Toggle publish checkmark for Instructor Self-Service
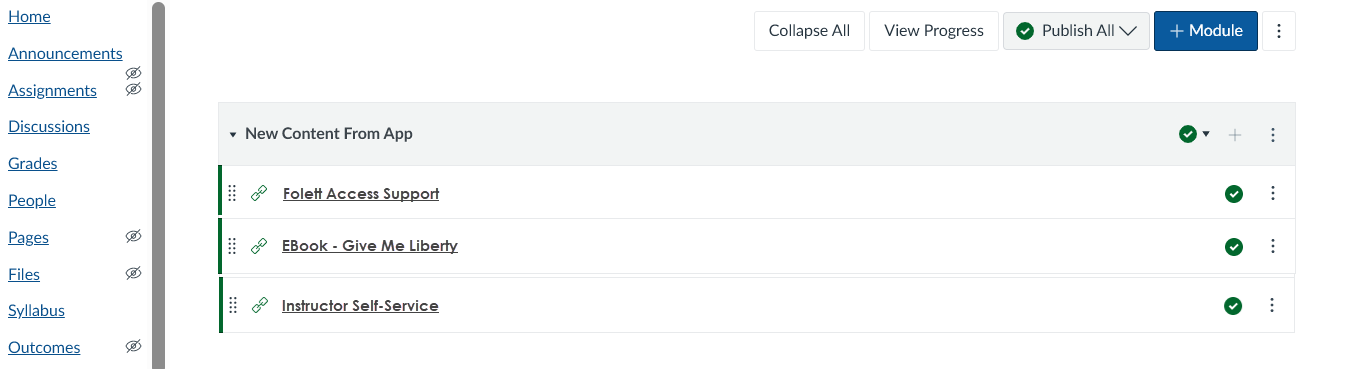Screen dimensions: 1354x369 1234,306
